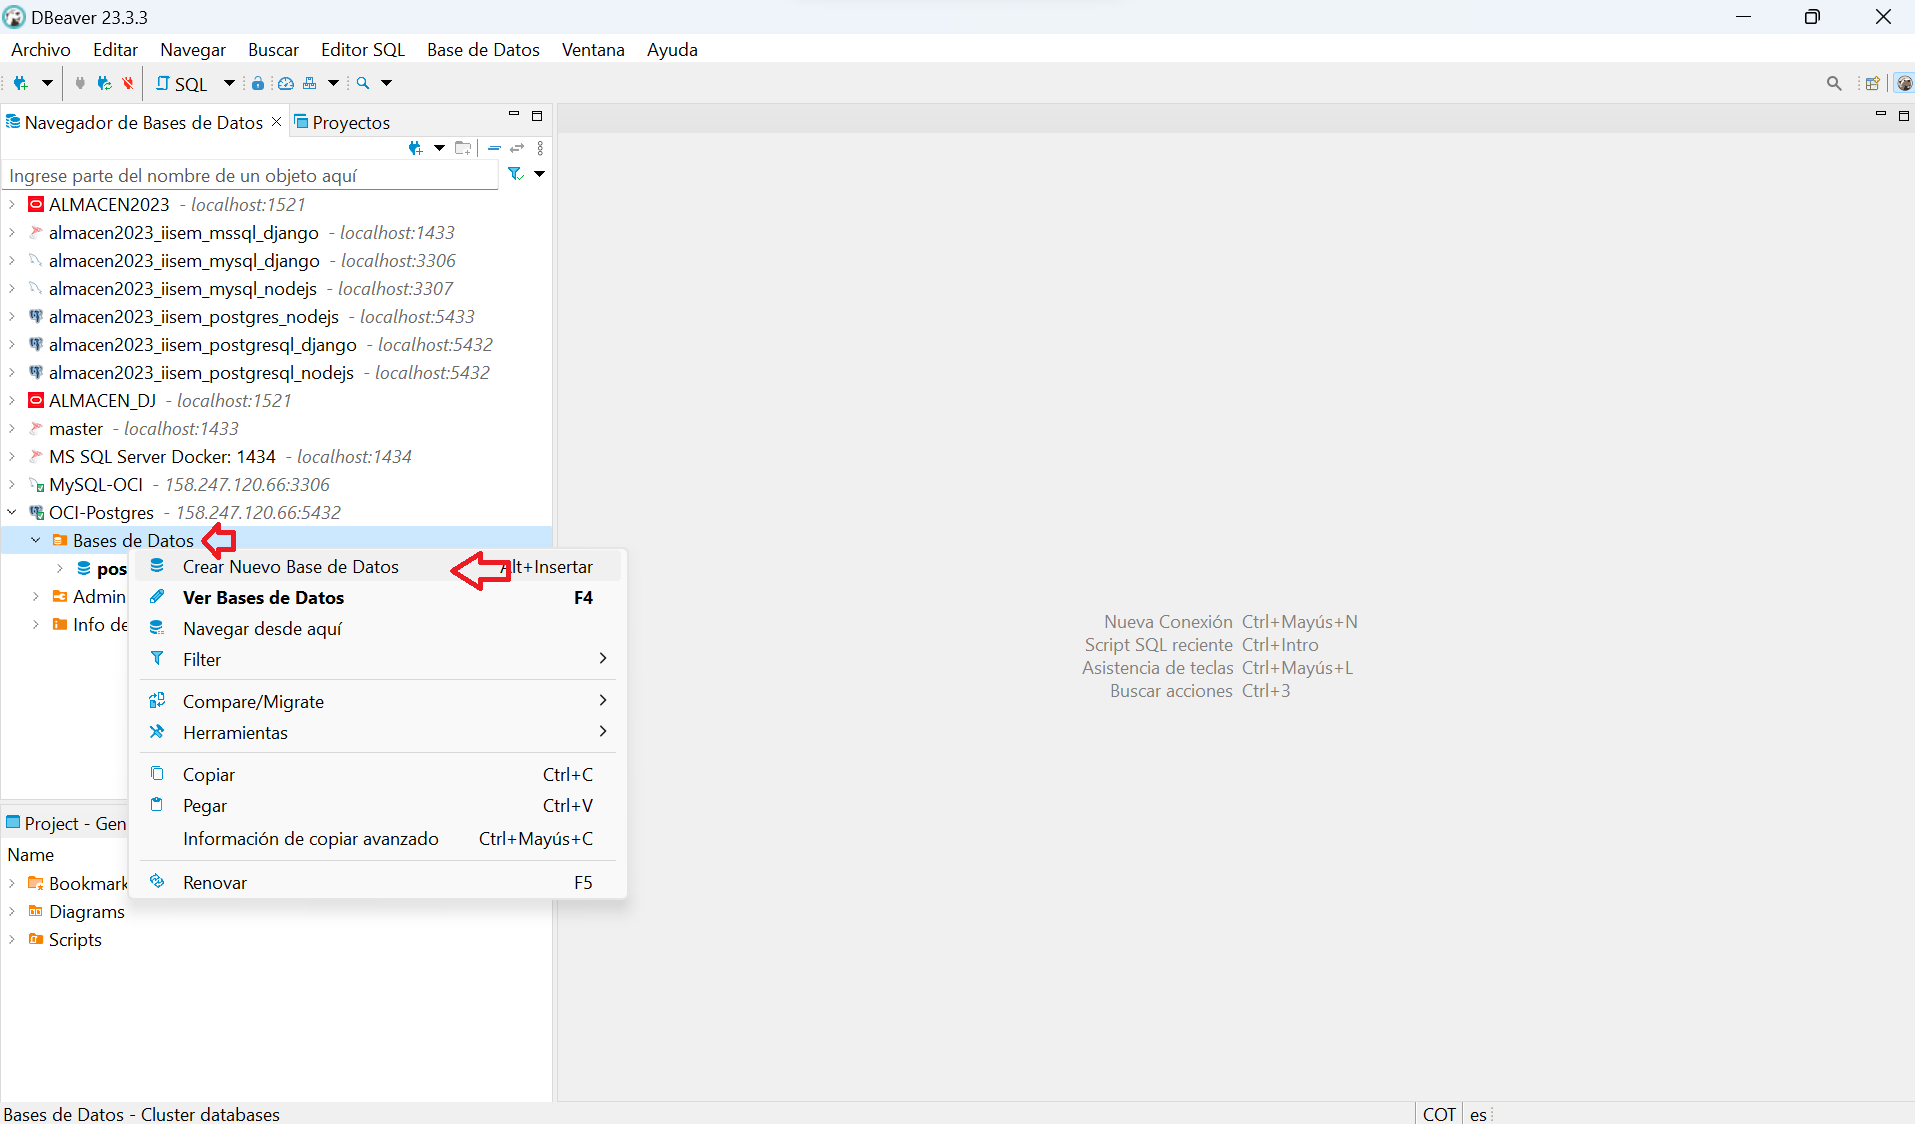Open dropdown next to filter funnel icon
This screenshot has width=1915, height=1124.
click(x=539, y=174)
